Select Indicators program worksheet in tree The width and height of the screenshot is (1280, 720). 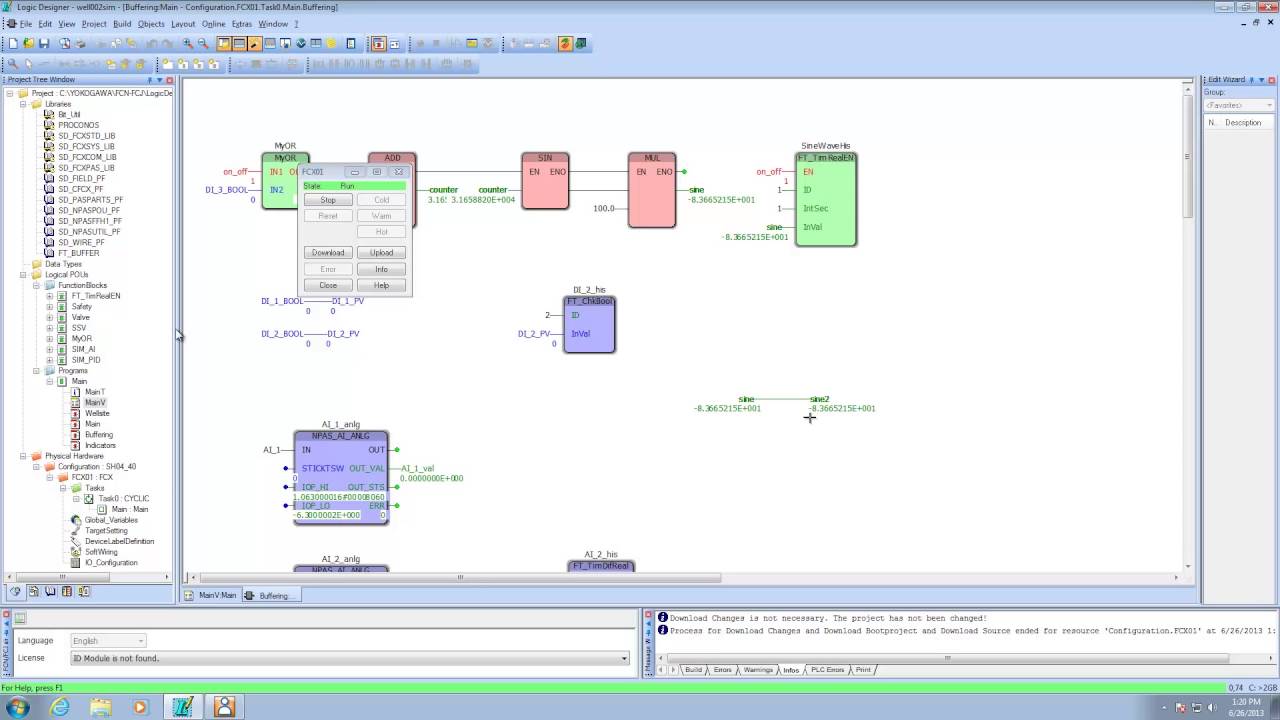[x=100, y=445]
